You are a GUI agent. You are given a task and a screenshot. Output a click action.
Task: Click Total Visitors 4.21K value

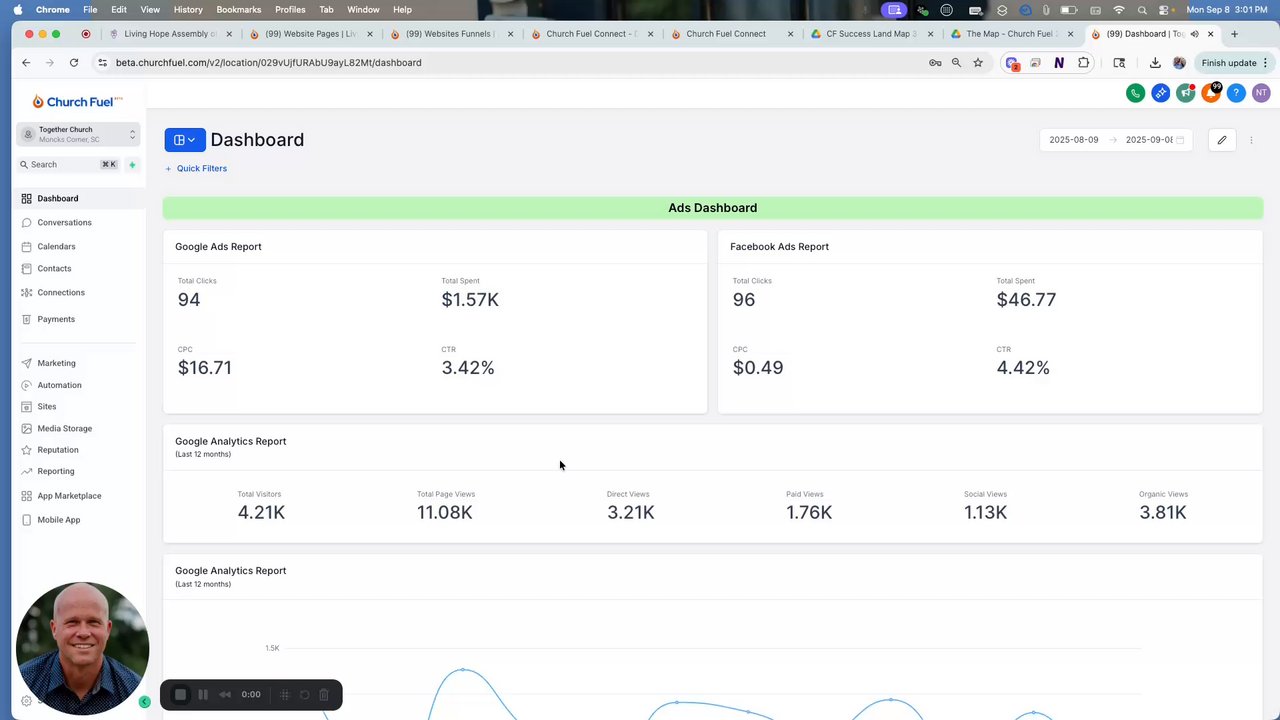click(x=261, y=512)
